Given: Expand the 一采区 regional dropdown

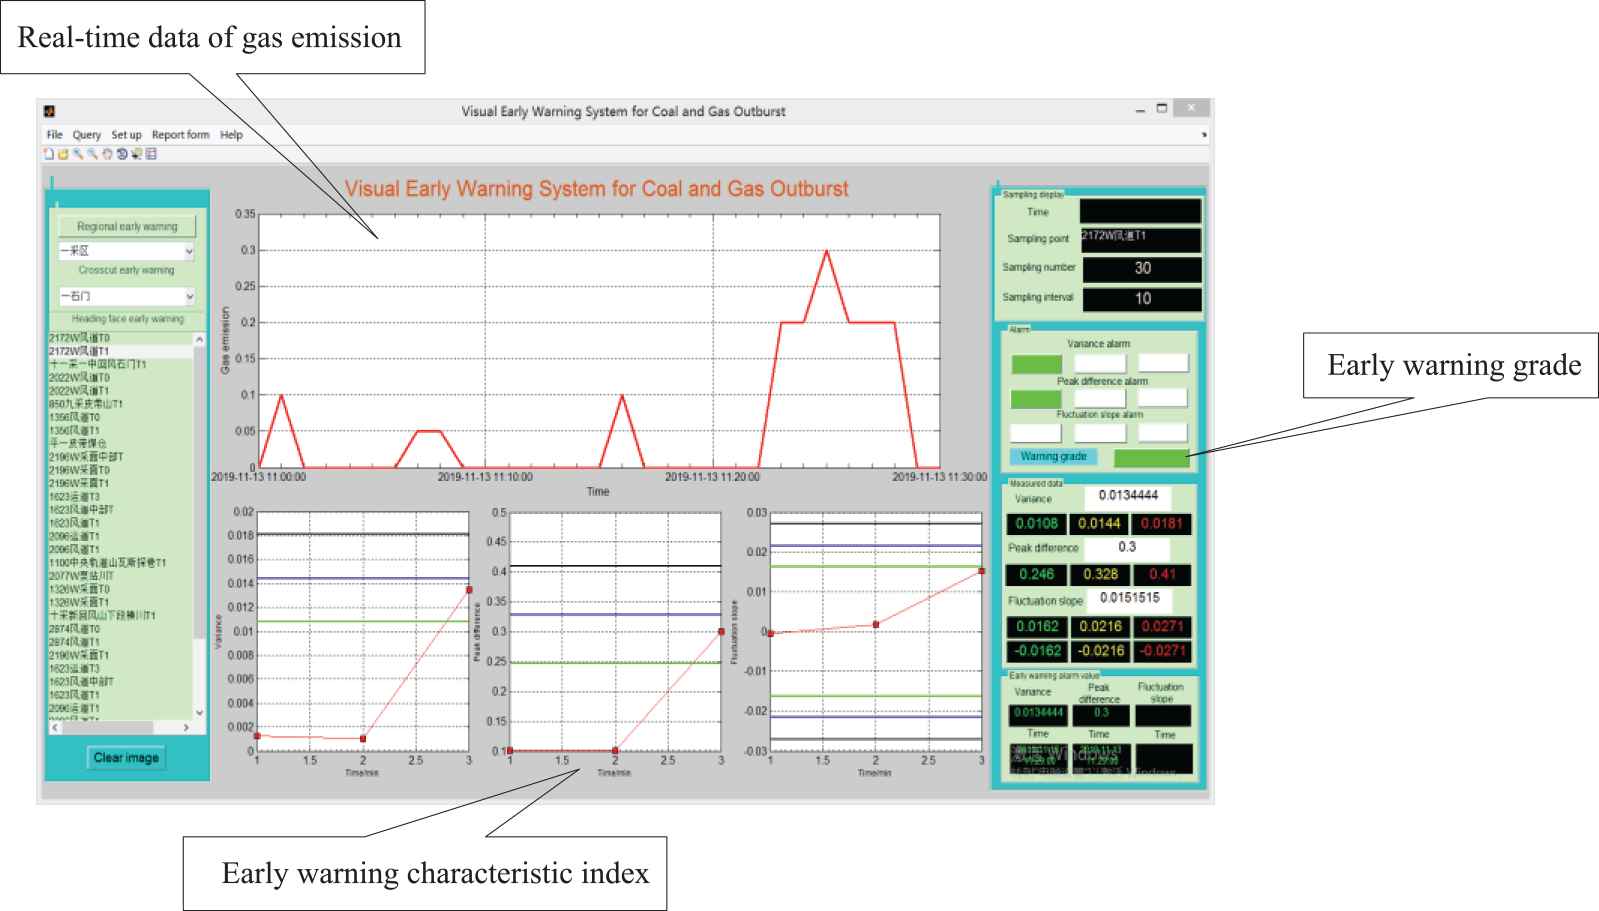Looking at the screenshot, I should click(189, 251).
